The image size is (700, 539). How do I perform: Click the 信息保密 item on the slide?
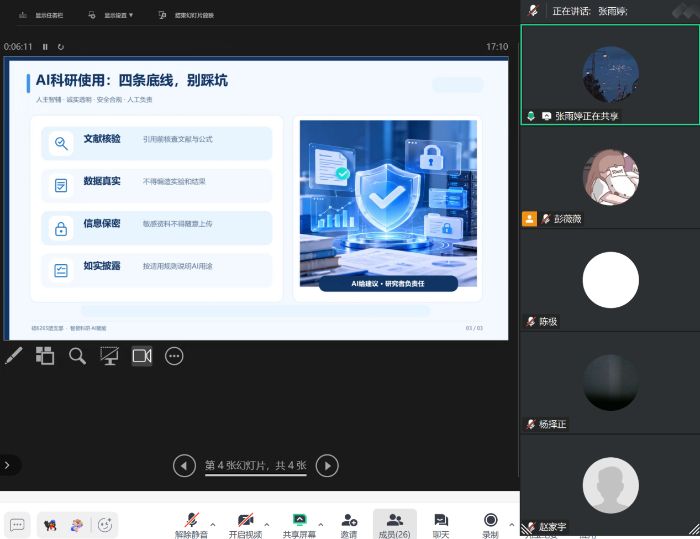[x=157, y=228]
